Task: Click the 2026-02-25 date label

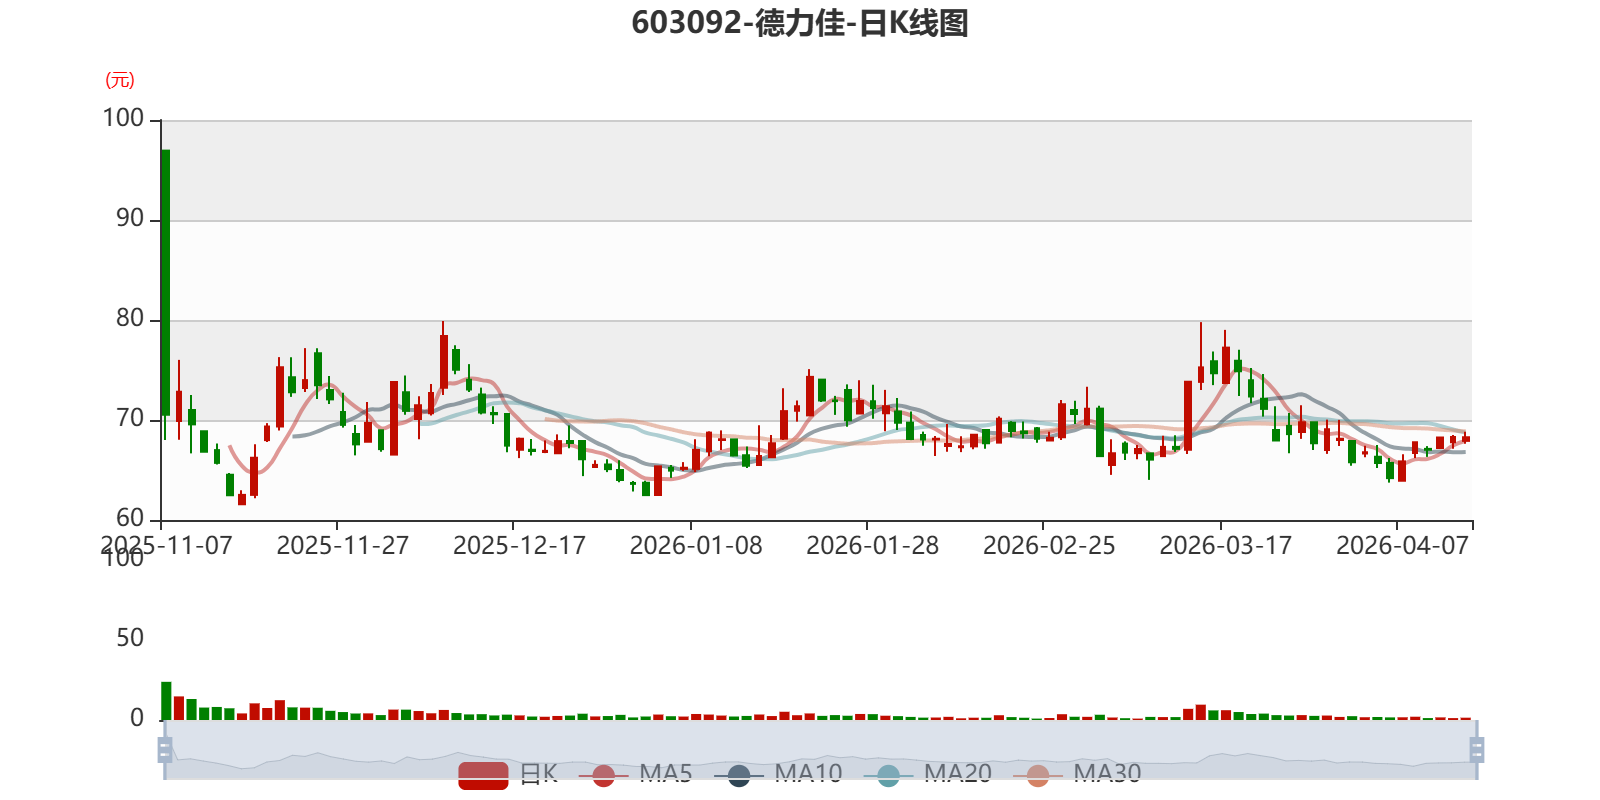Action: (1049, 546)
